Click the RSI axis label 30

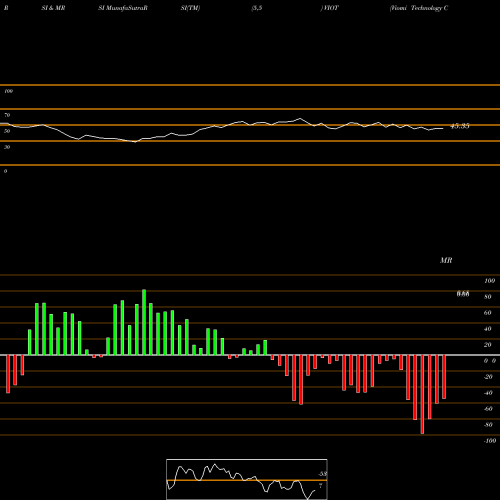[x=7, y=147]
